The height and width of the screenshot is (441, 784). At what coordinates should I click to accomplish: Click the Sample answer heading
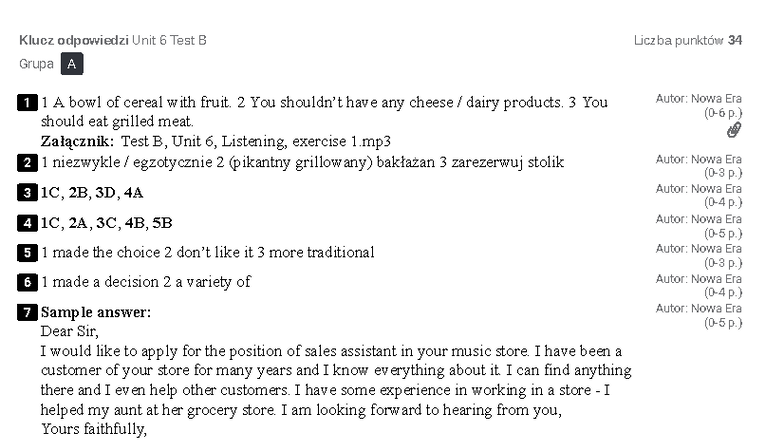(96, 312)
